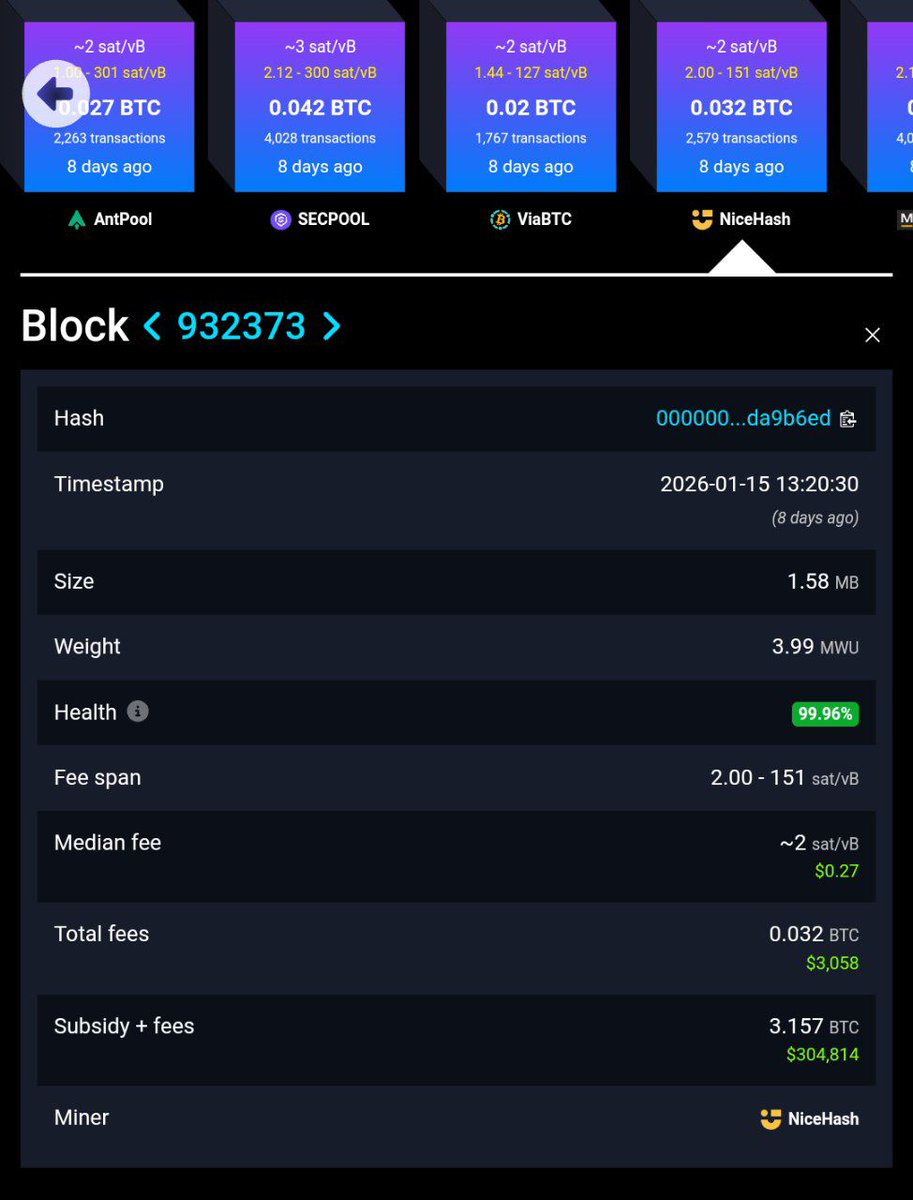The height and width of the screenshot is (1200, 913).
Task: Open the ViaBTC pool link
Action: tap(531, 219)
